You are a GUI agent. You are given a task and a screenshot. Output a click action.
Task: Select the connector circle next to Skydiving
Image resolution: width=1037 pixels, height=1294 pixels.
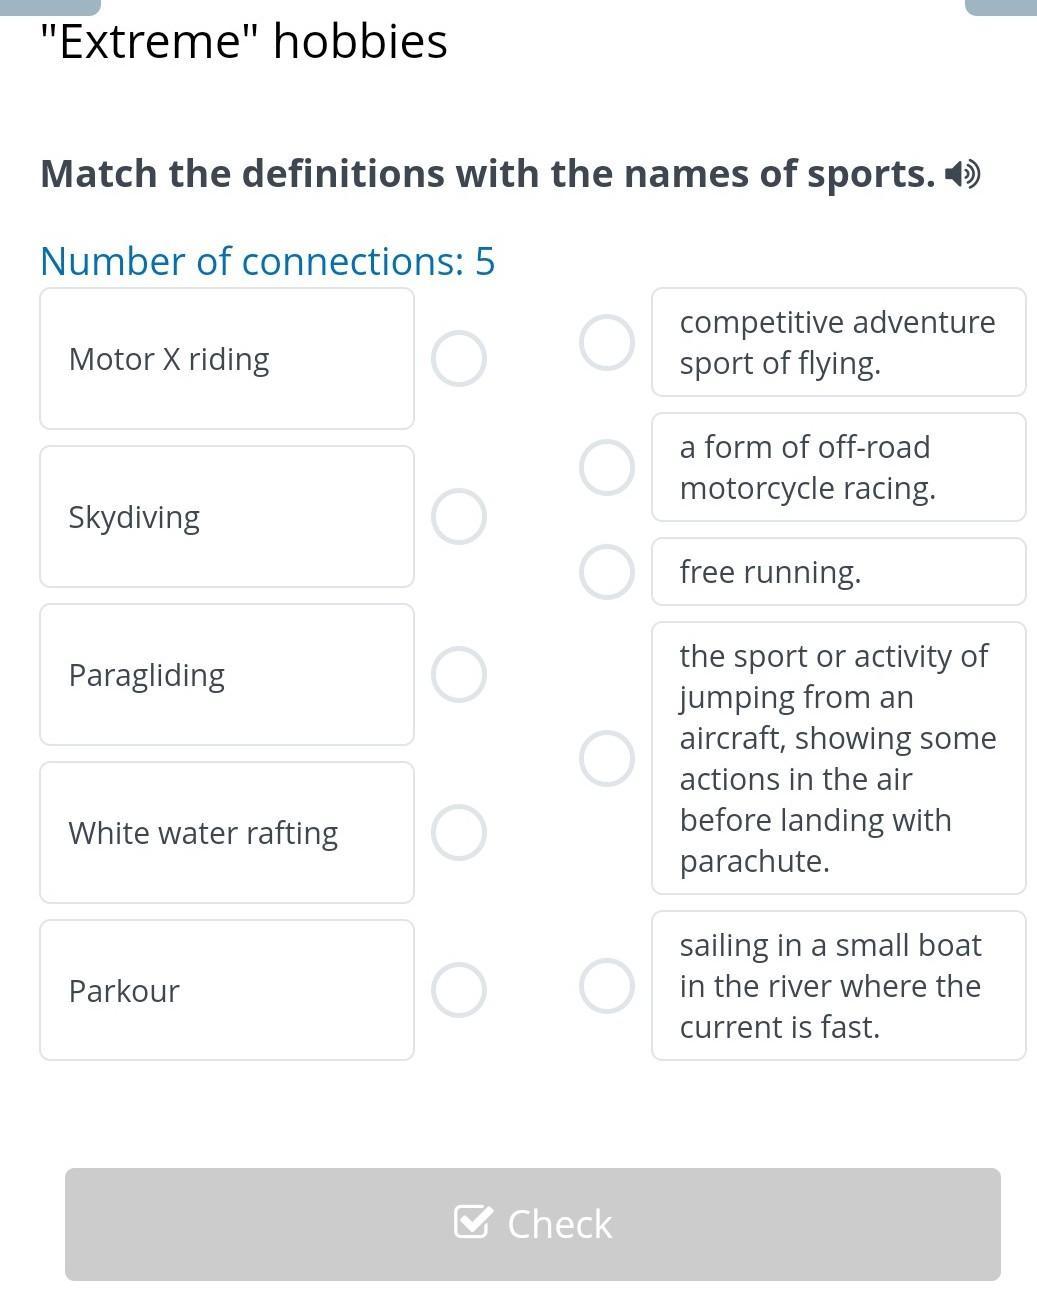coord(459,517)
